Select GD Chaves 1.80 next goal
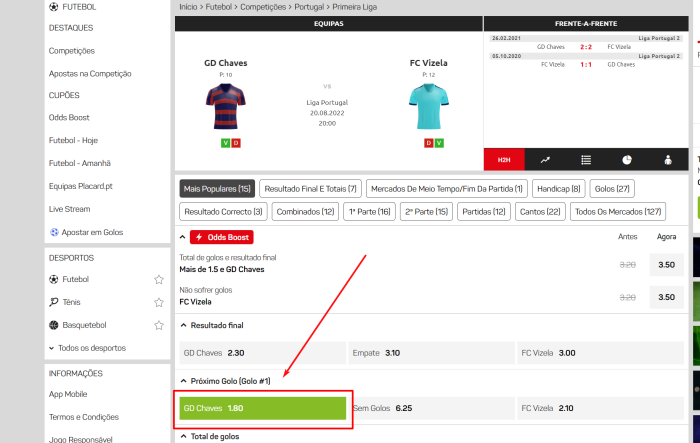 coord(262,408)
